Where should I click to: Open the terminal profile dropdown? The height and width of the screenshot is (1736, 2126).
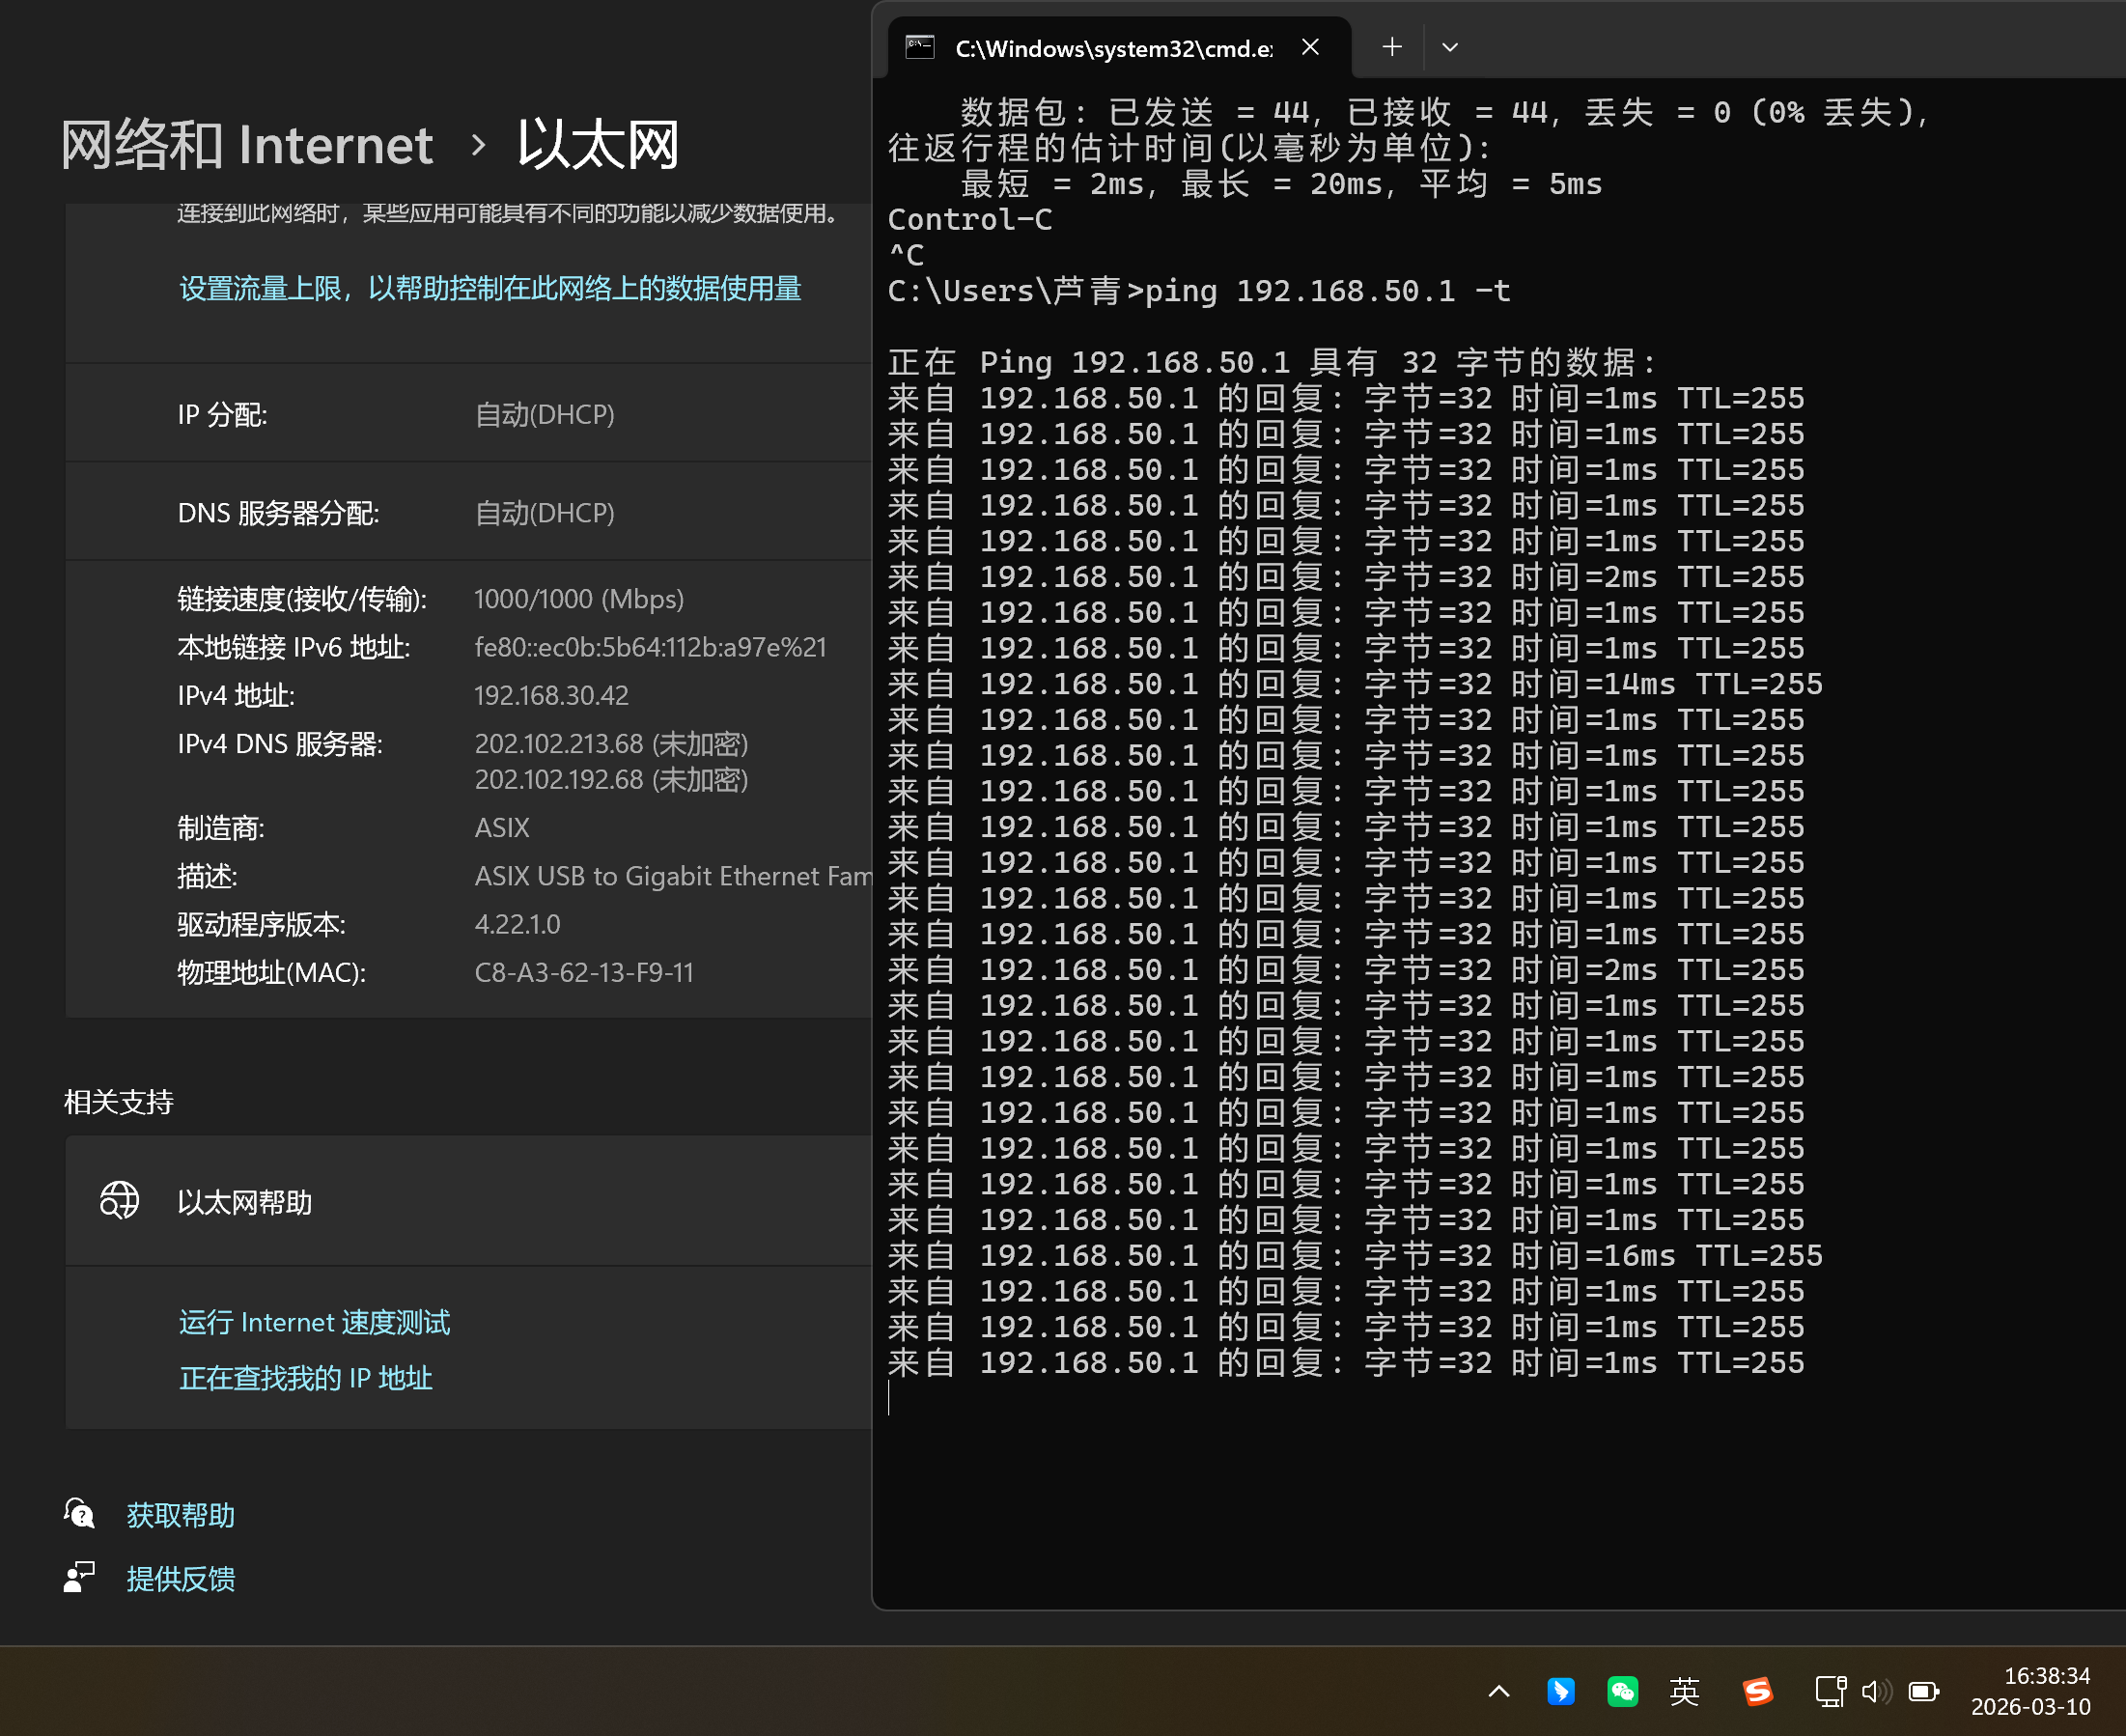pos(1449,47)
